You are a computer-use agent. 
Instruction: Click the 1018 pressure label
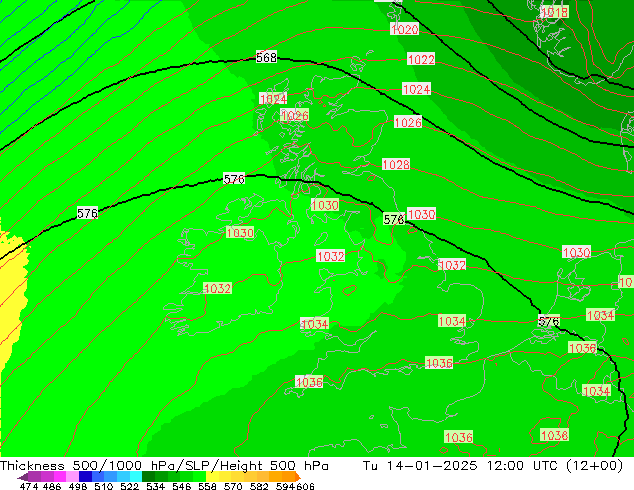tap(555, 12)
